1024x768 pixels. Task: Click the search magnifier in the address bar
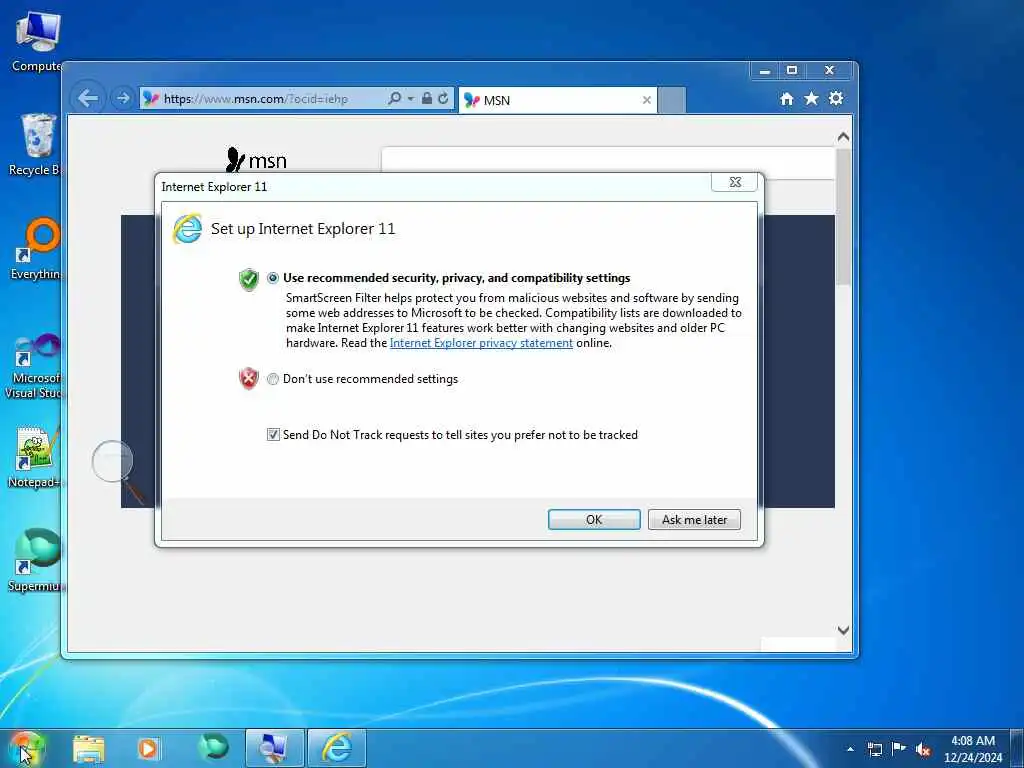pyautogui.click(x=394, y=99)
